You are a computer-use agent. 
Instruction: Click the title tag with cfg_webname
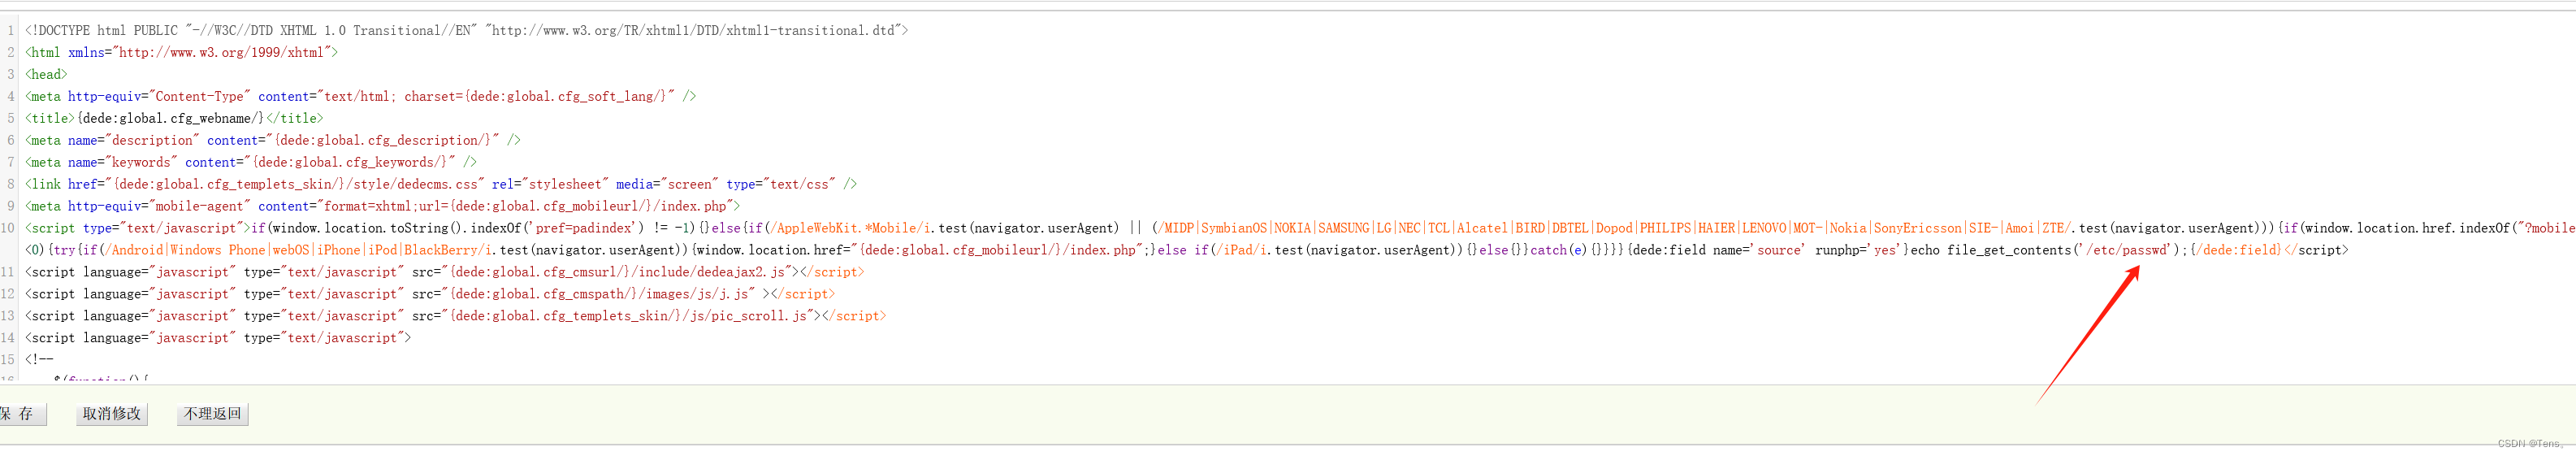tap(174, 119)
